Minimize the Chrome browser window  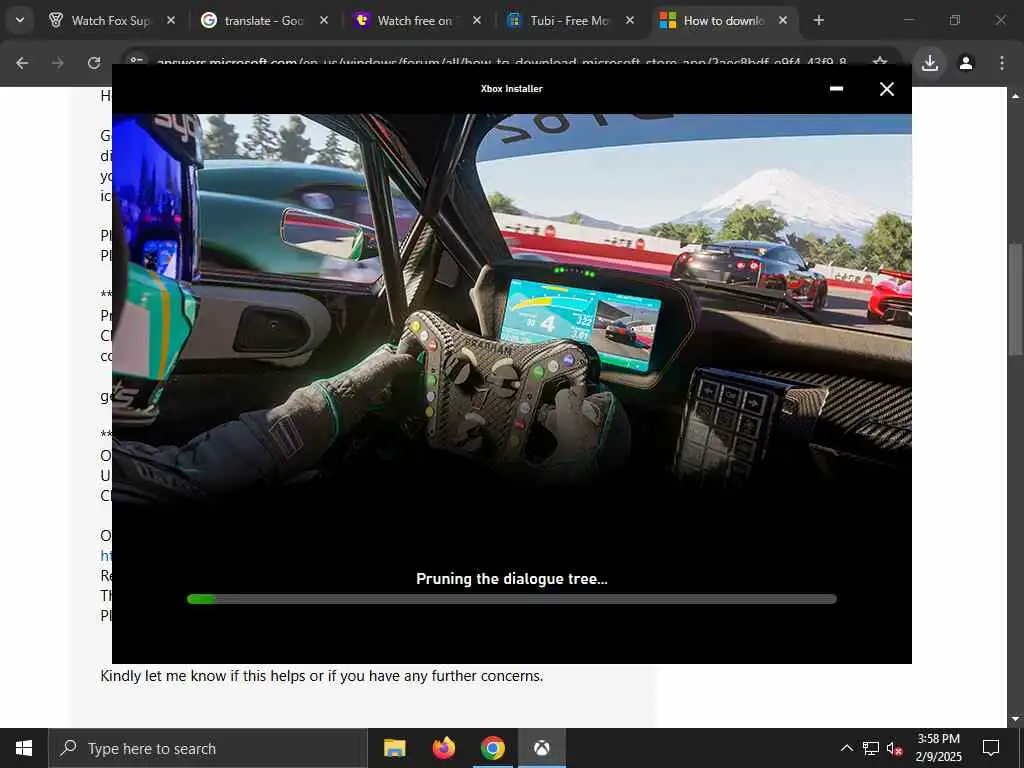(x=909, y=20)
